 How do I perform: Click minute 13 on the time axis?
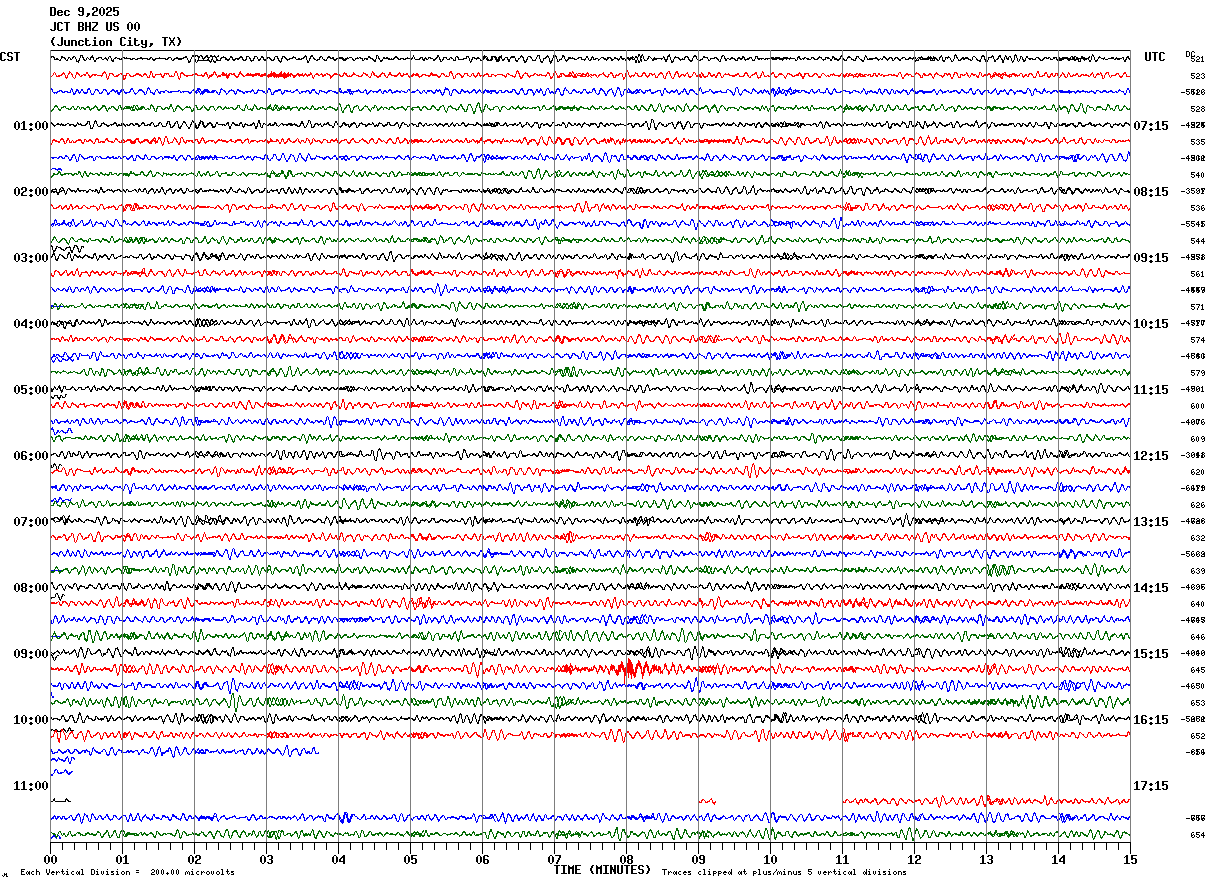[986, 859]
